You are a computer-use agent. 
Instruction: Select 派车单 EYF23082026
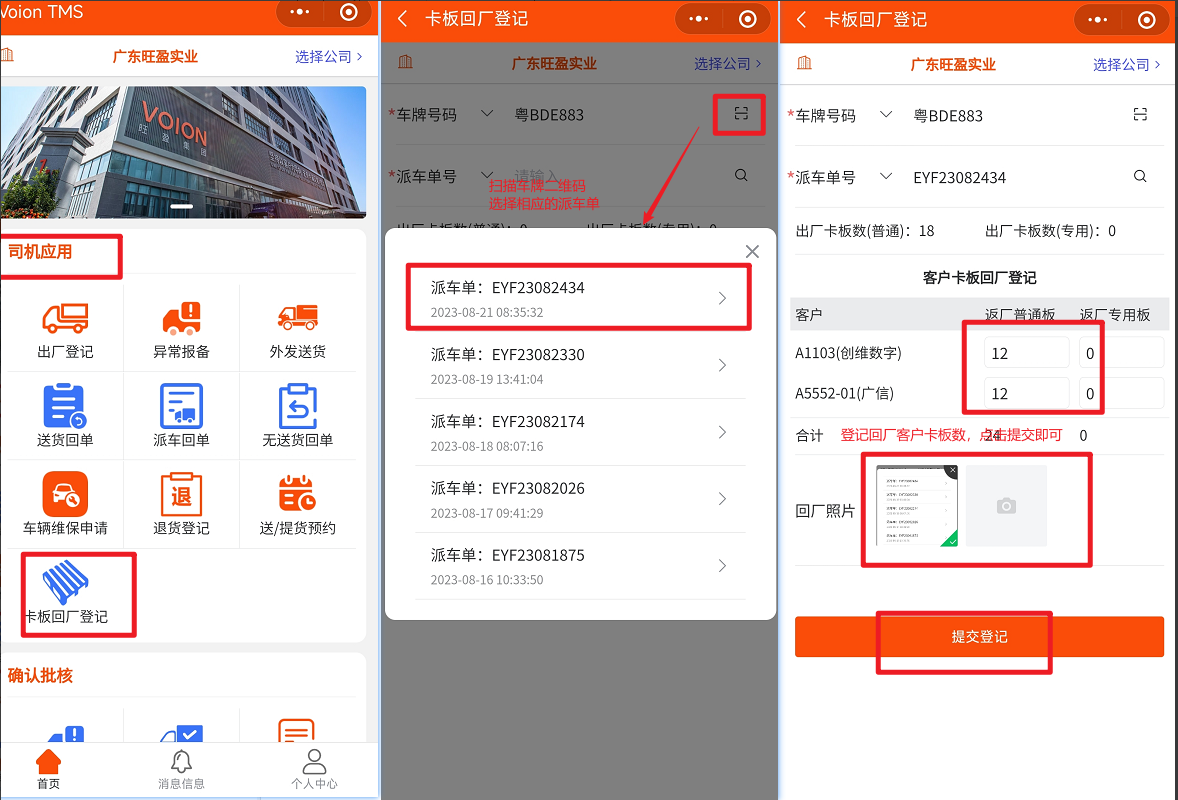(579, 499)
